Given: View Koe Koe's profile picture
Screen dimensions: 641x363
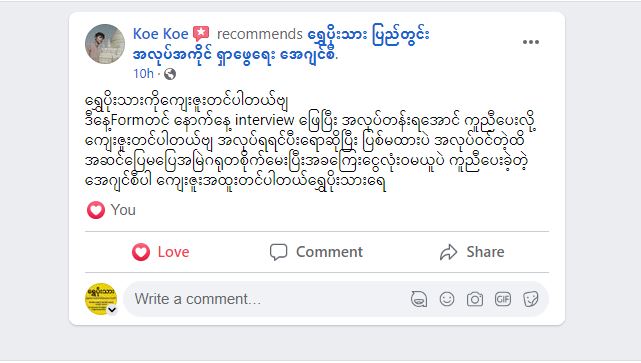Looking at the screenshot, I should pyautogui.click(x=105, y=44).
